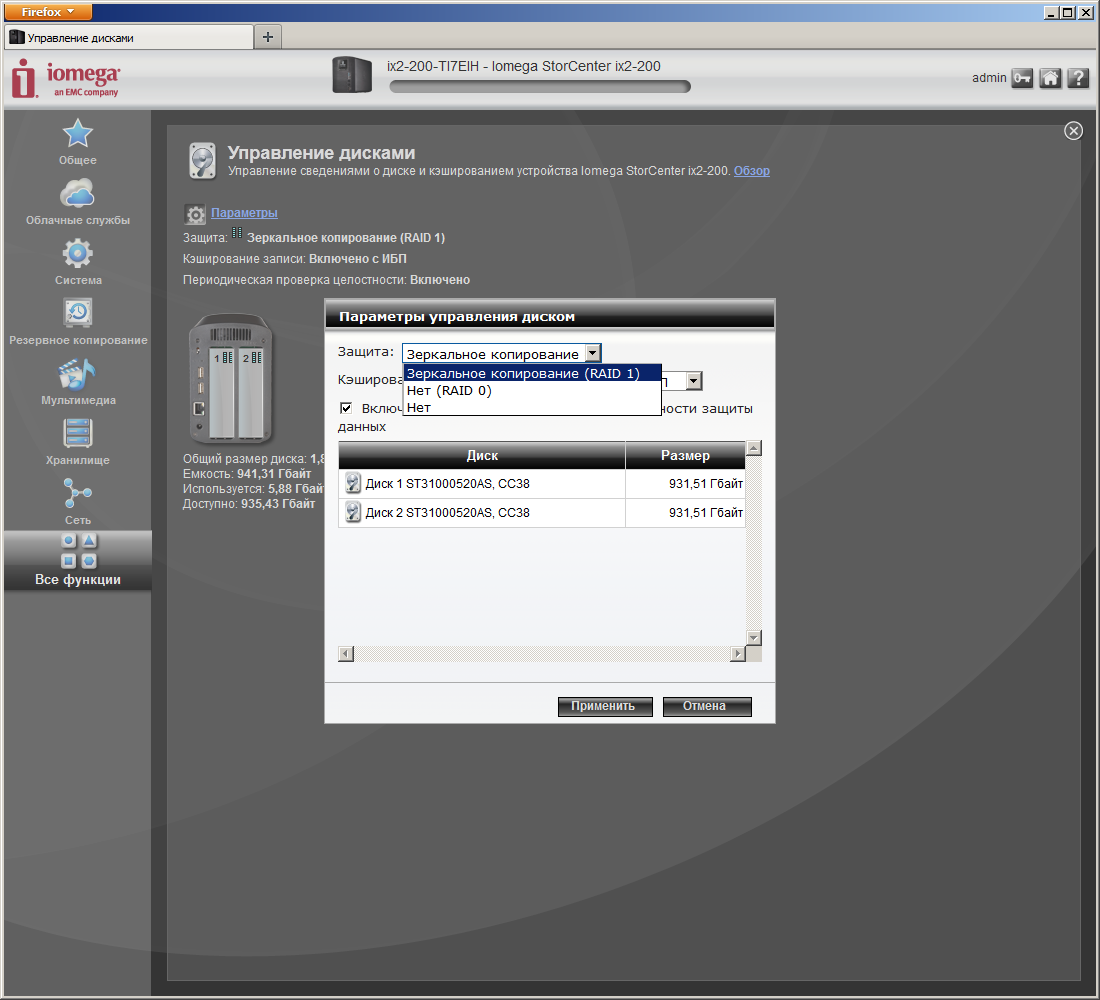
Task: Click the Диск 2 drive icon
Action: (x=353, y=512)
